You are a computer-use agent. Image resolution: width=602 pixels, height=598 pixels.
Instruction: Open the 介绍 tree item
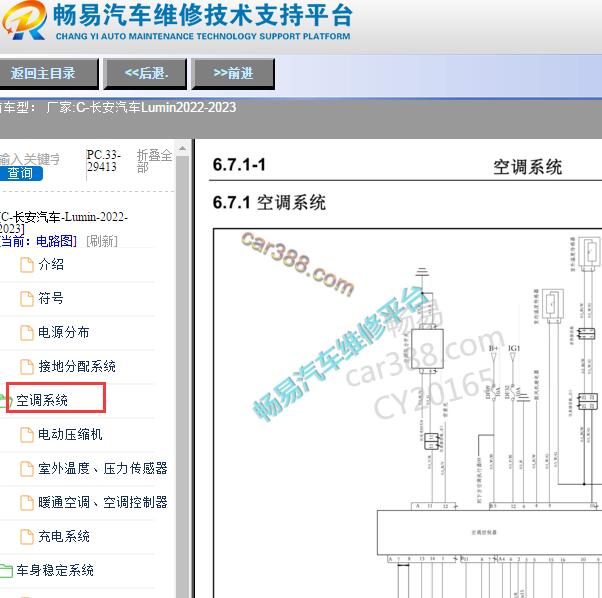(x=51, y=264)
